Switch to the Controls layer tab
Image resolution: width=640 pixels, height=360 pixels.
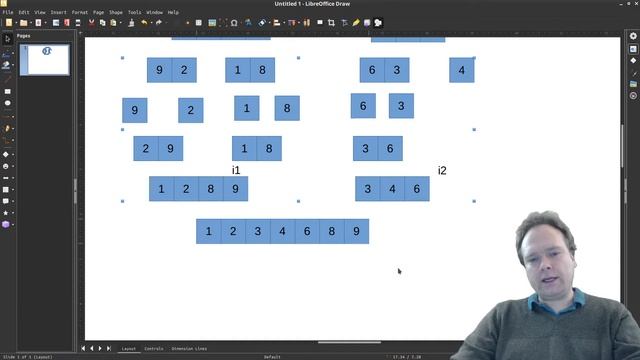click(x=154, y=349)
